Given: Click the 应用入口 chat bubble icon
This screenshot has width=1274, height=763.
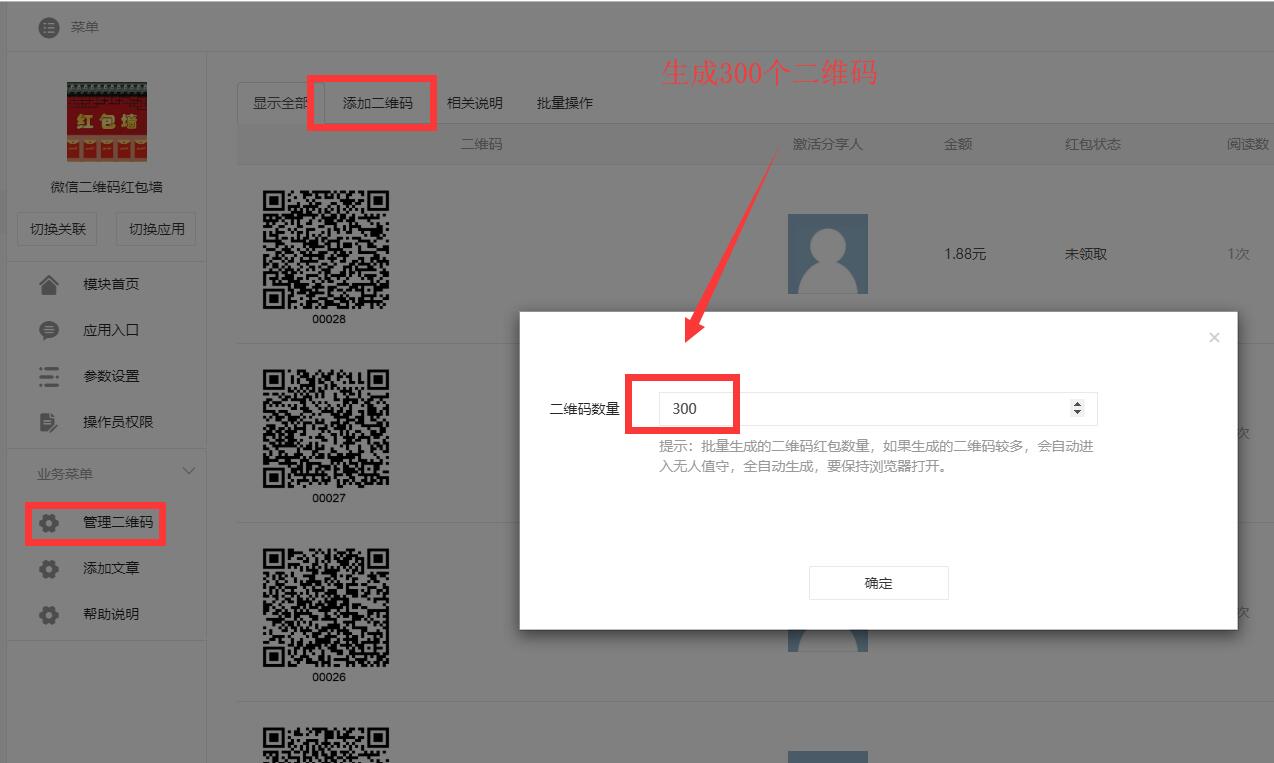Looking at the screenshot, I should tap(49, 331).
